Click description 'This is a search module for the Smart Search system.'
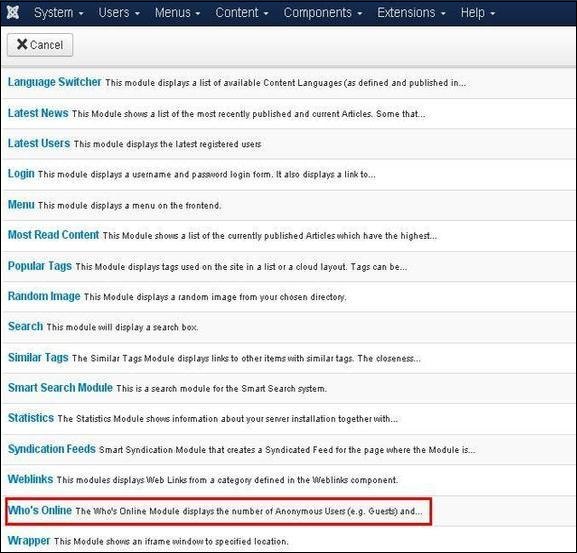The height and width of the screenshot is (553, 577). (x=222, y=389)
